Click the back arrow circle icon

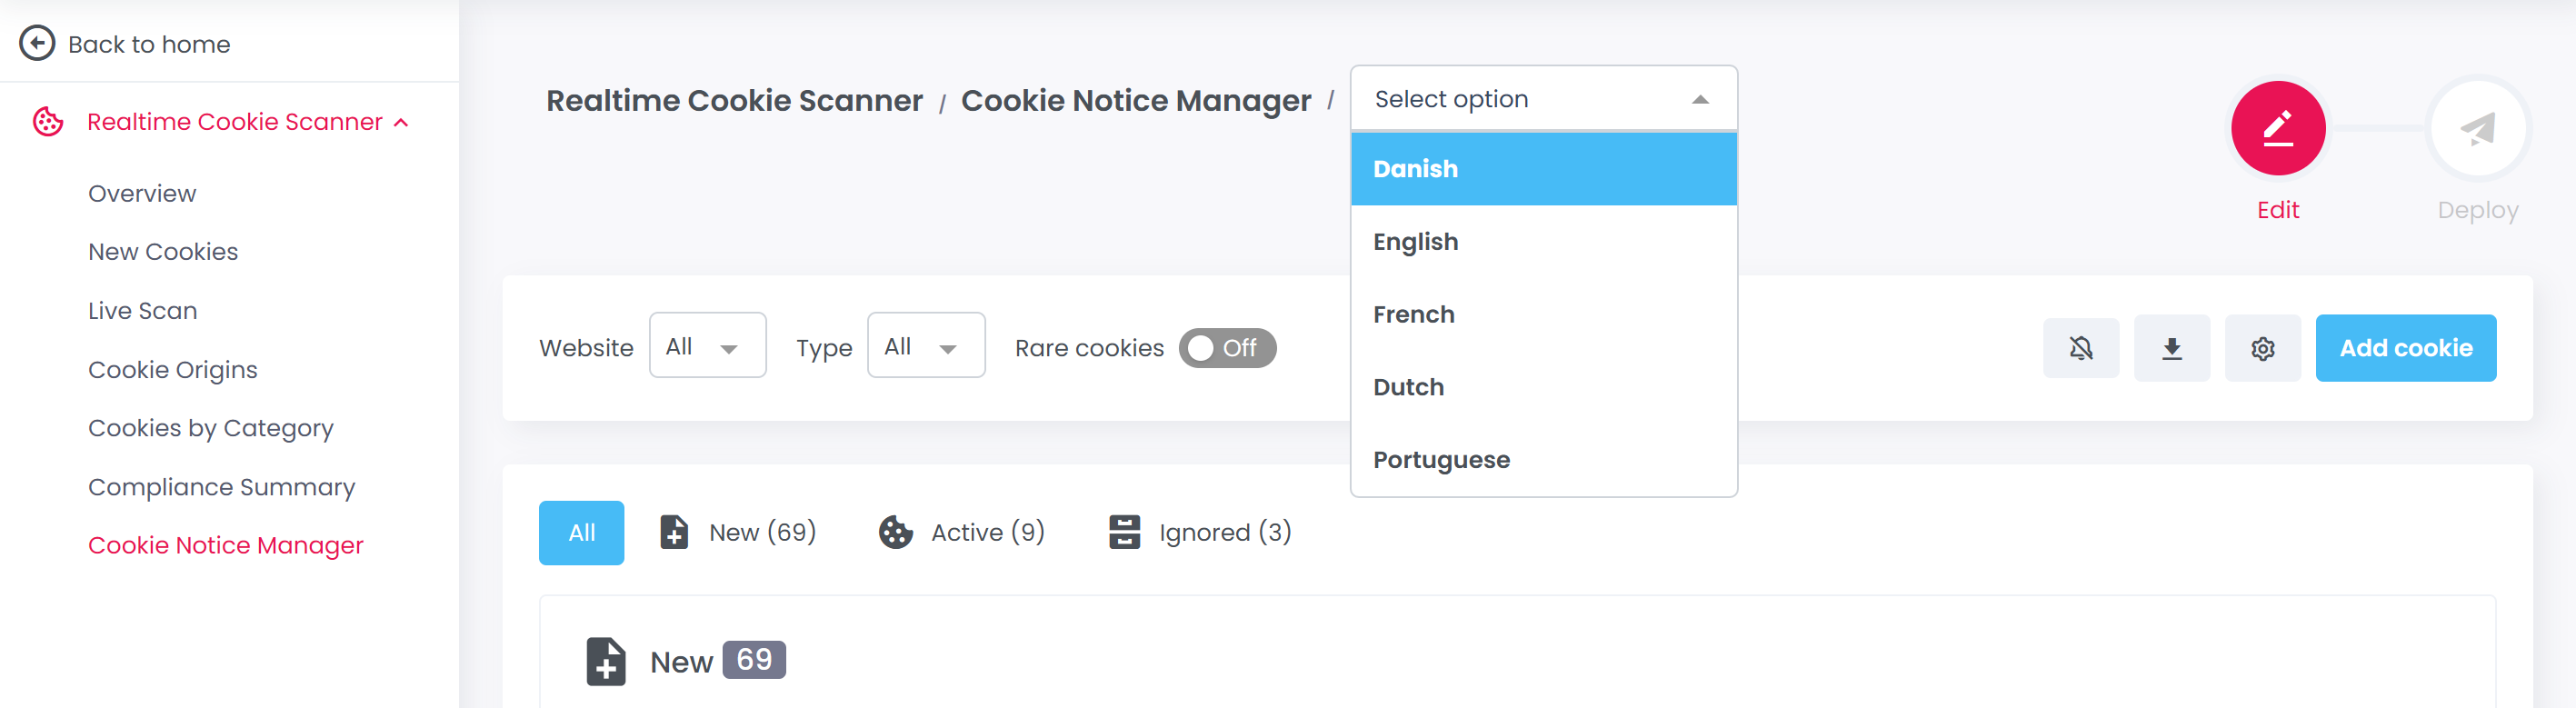pos(37,43)
